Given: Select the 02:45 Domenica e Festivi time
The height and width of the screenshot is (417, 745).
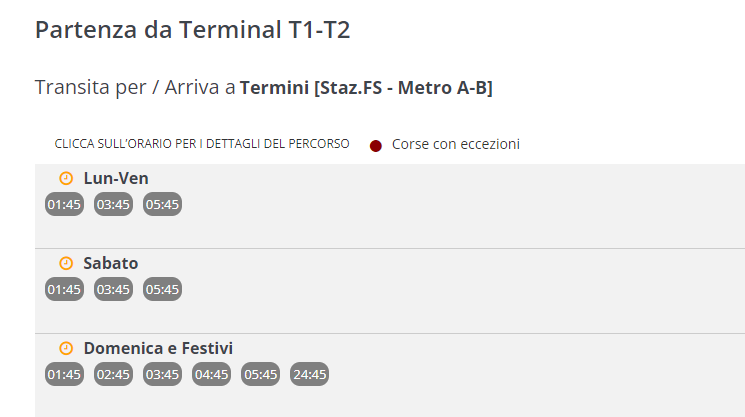Looking at the screenshot, I should [113, 374].
